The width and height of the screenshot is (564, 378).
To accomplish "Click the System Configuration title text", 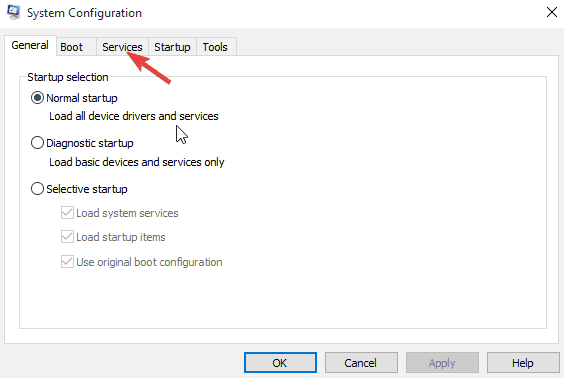I will 85,13.
